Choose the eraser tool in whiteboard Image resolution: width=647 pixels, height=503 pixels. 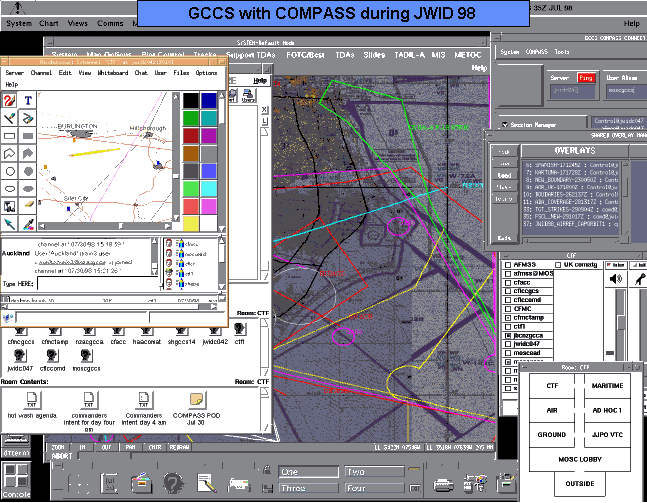pos(28,206)
